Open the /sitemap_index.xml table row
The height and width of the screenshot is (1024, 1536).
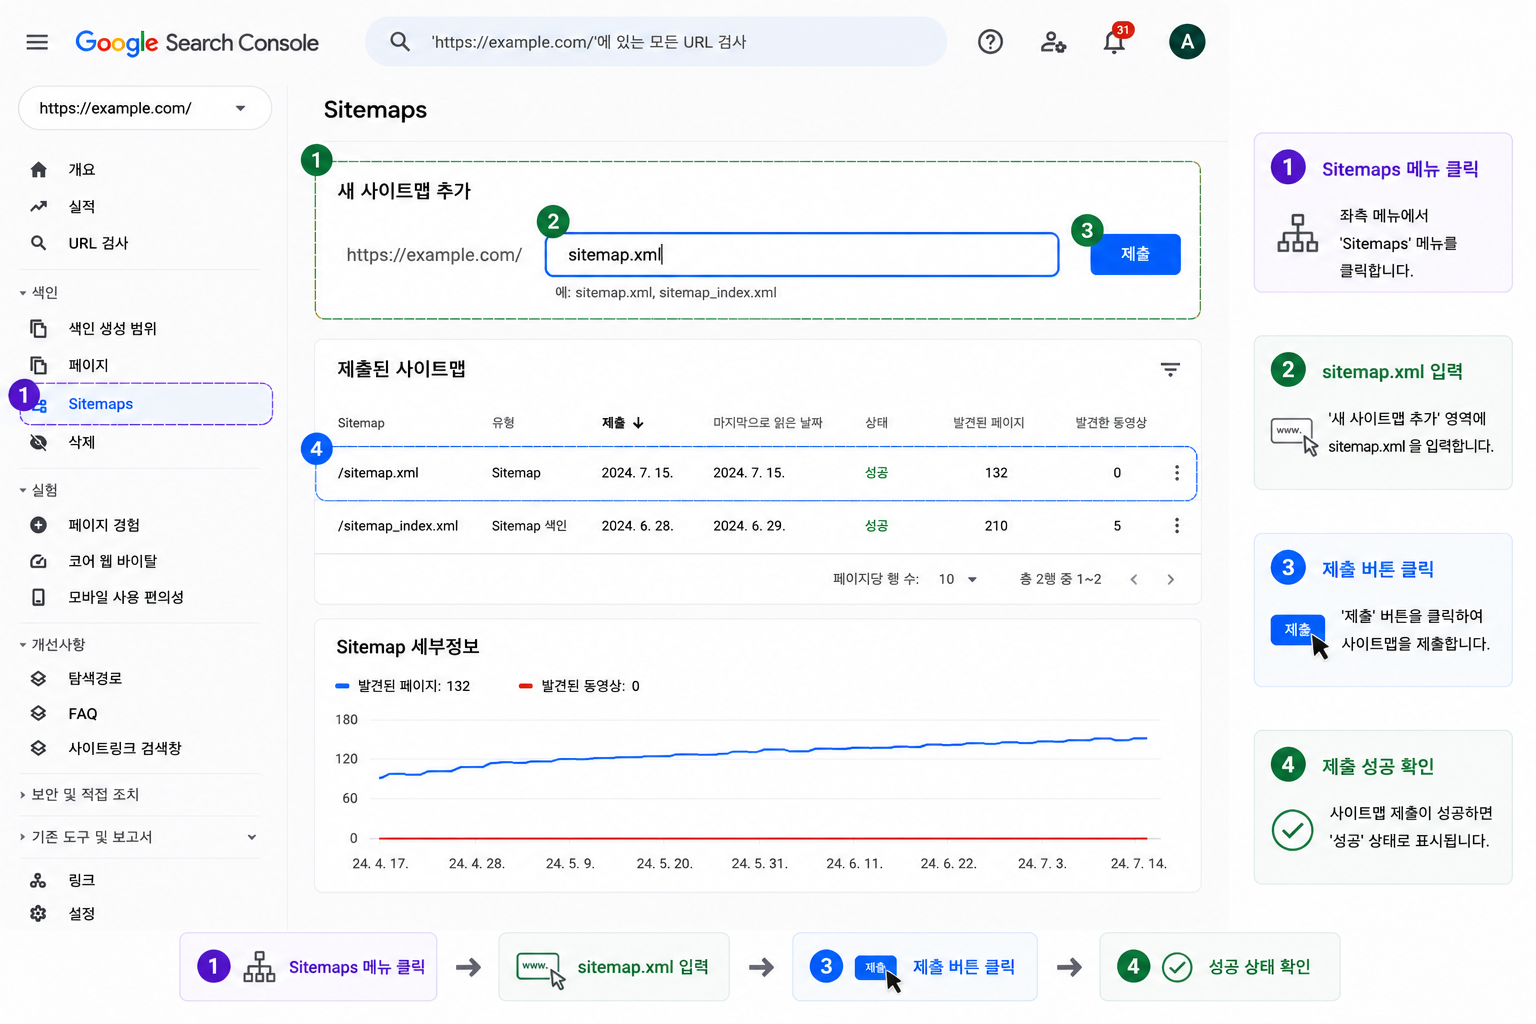tap(756, 526)
